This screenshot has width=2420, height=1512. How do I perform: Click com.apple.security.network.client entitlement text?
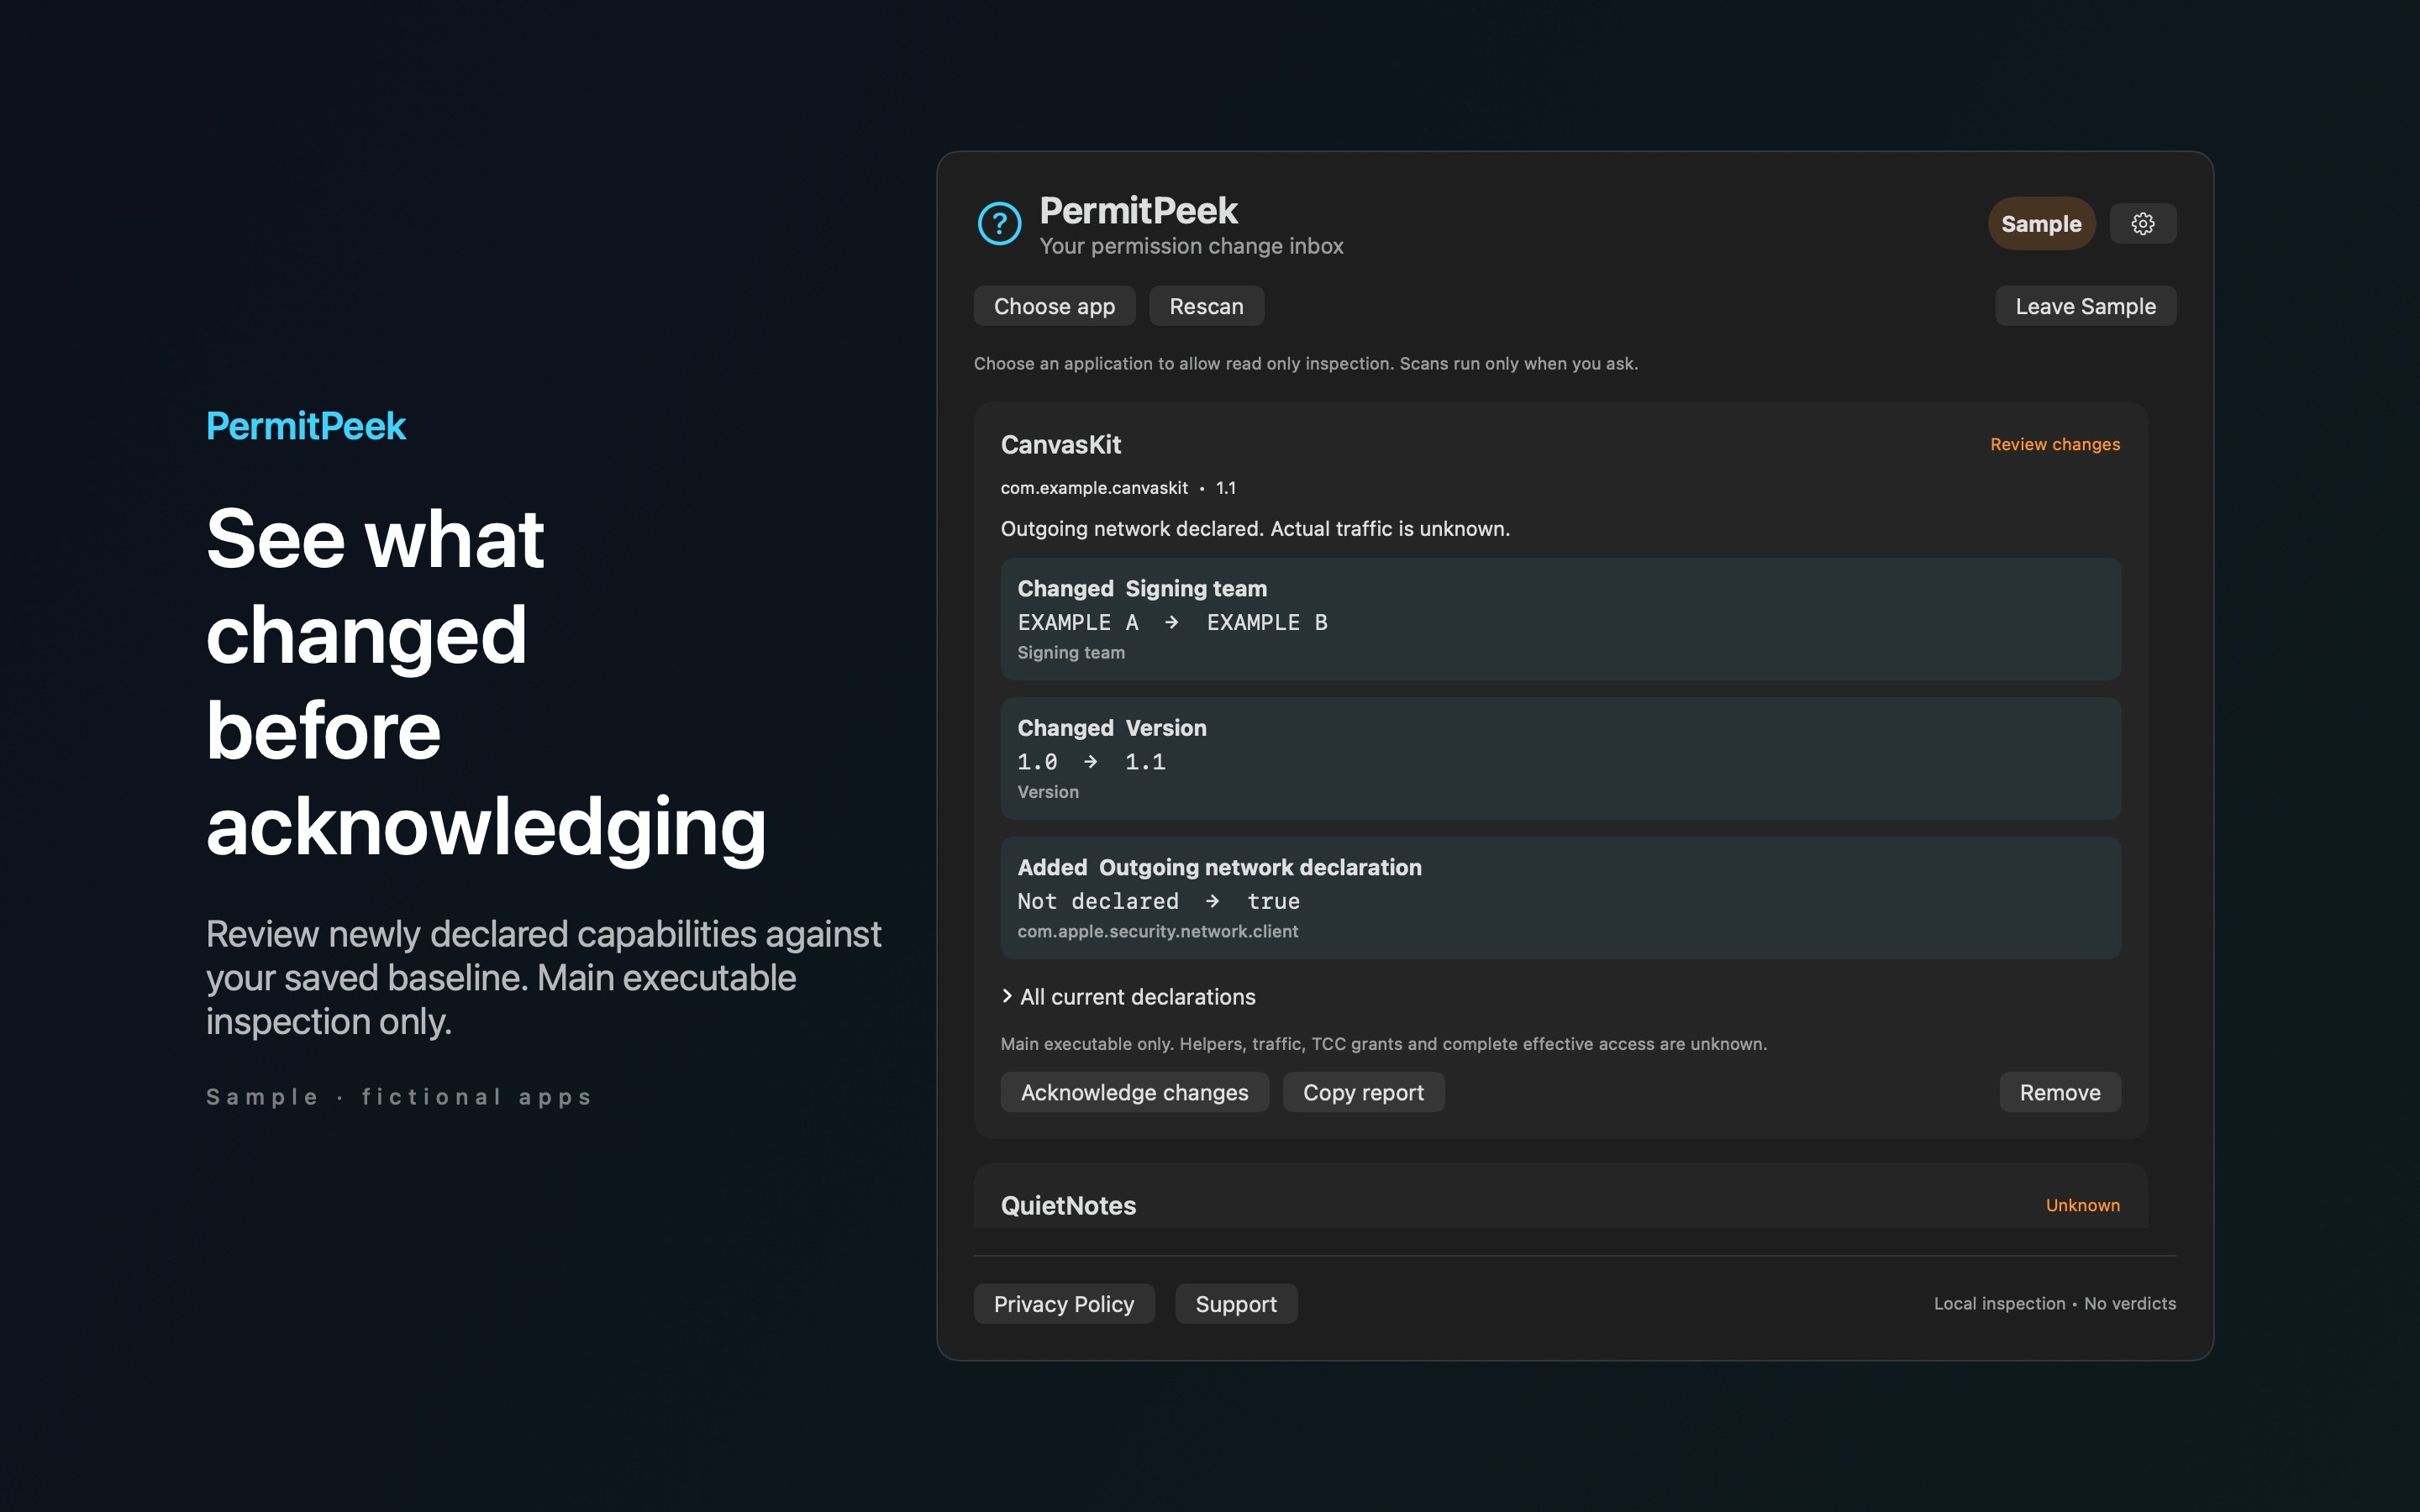click(x=1157, y=931)
